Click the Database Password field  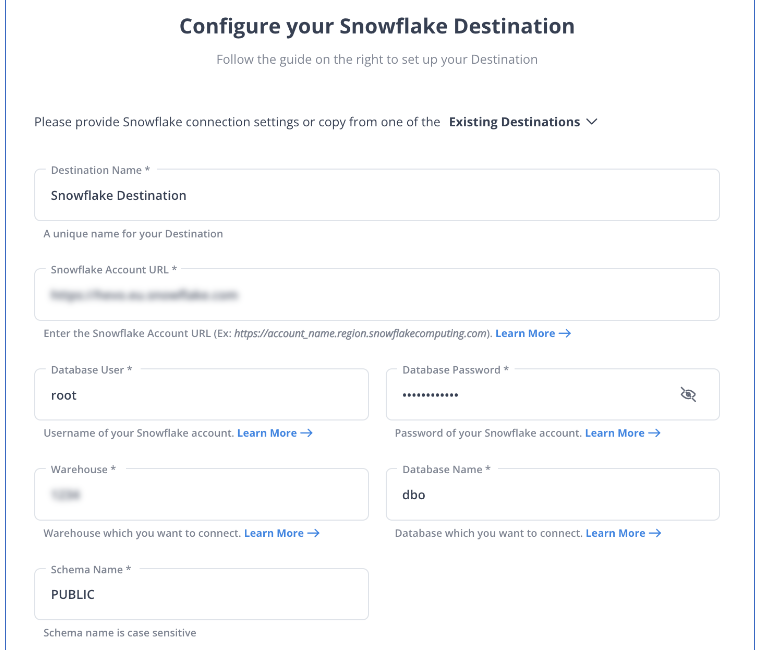pos(553,395)
